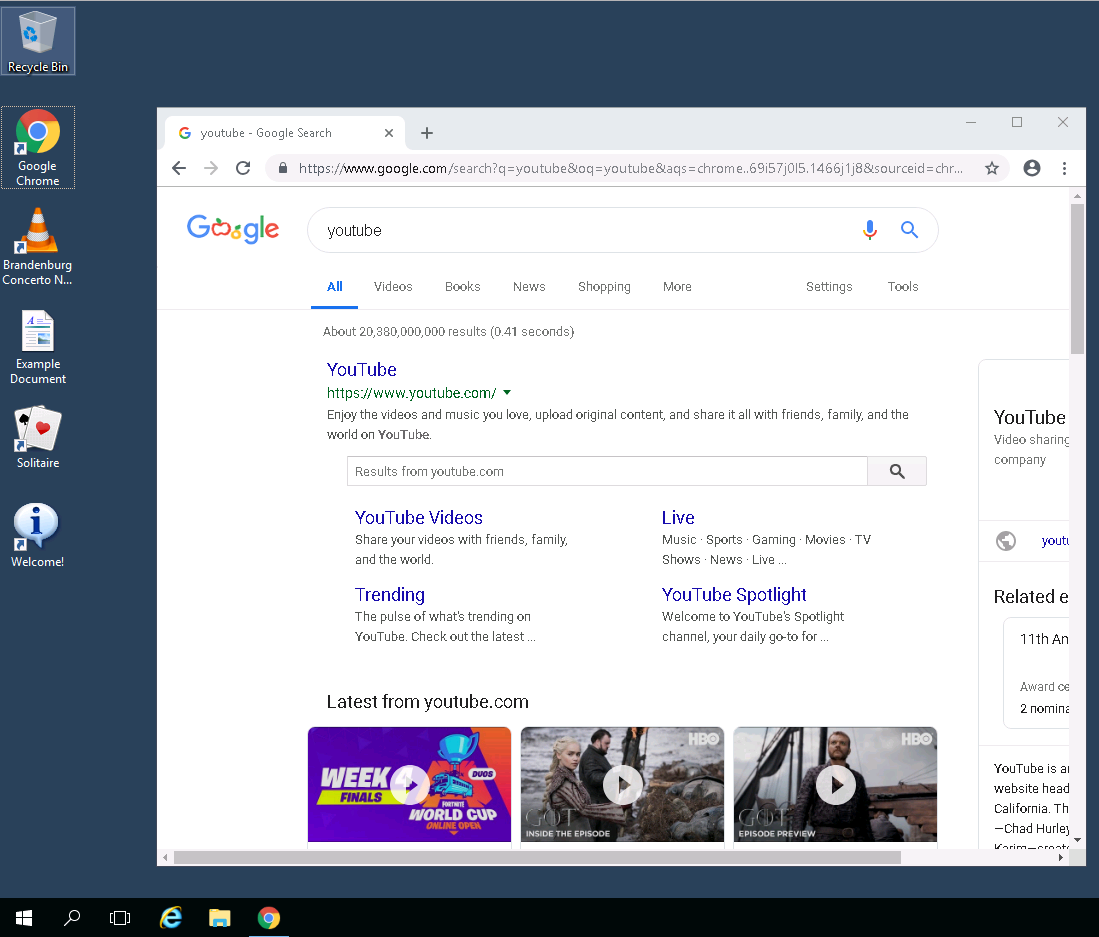The image size is (1099, 937).
Task: Launch Internet Explorer from the taskbar
Action: coord(171,917)
